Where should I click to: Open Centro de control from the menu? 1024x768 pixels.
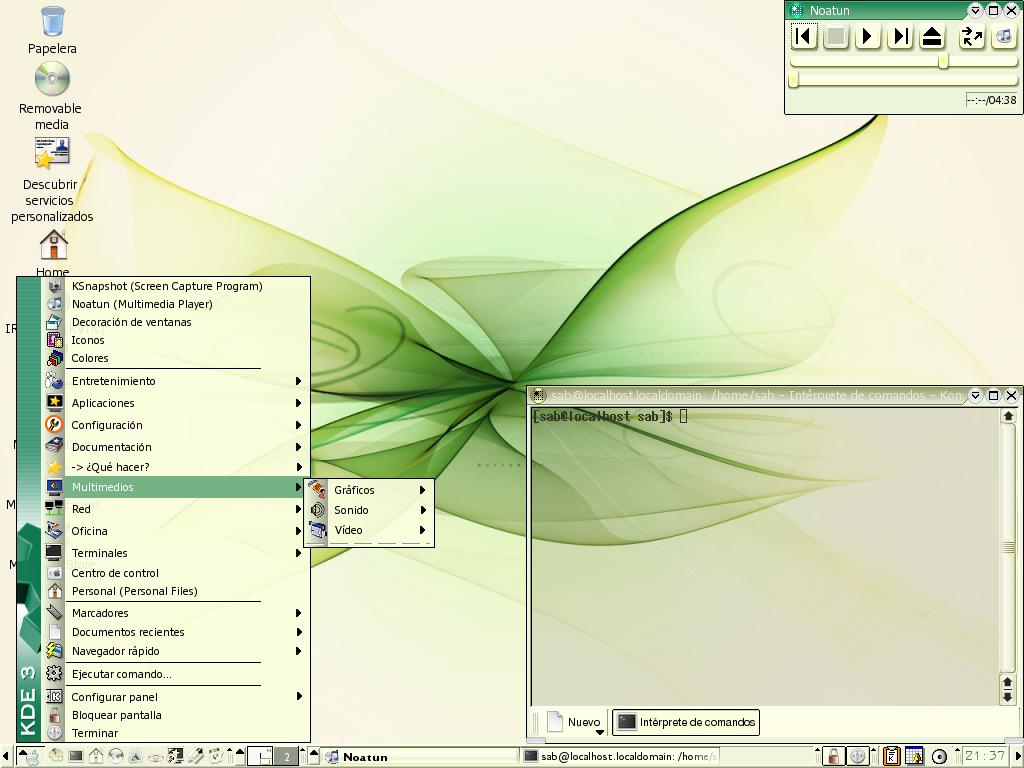(176, 573)
